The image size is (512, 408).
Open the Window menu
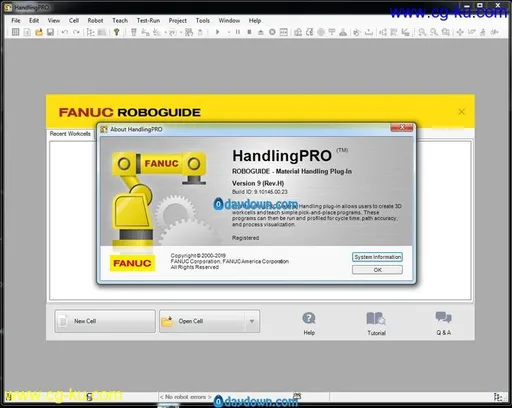pos(229,20)
